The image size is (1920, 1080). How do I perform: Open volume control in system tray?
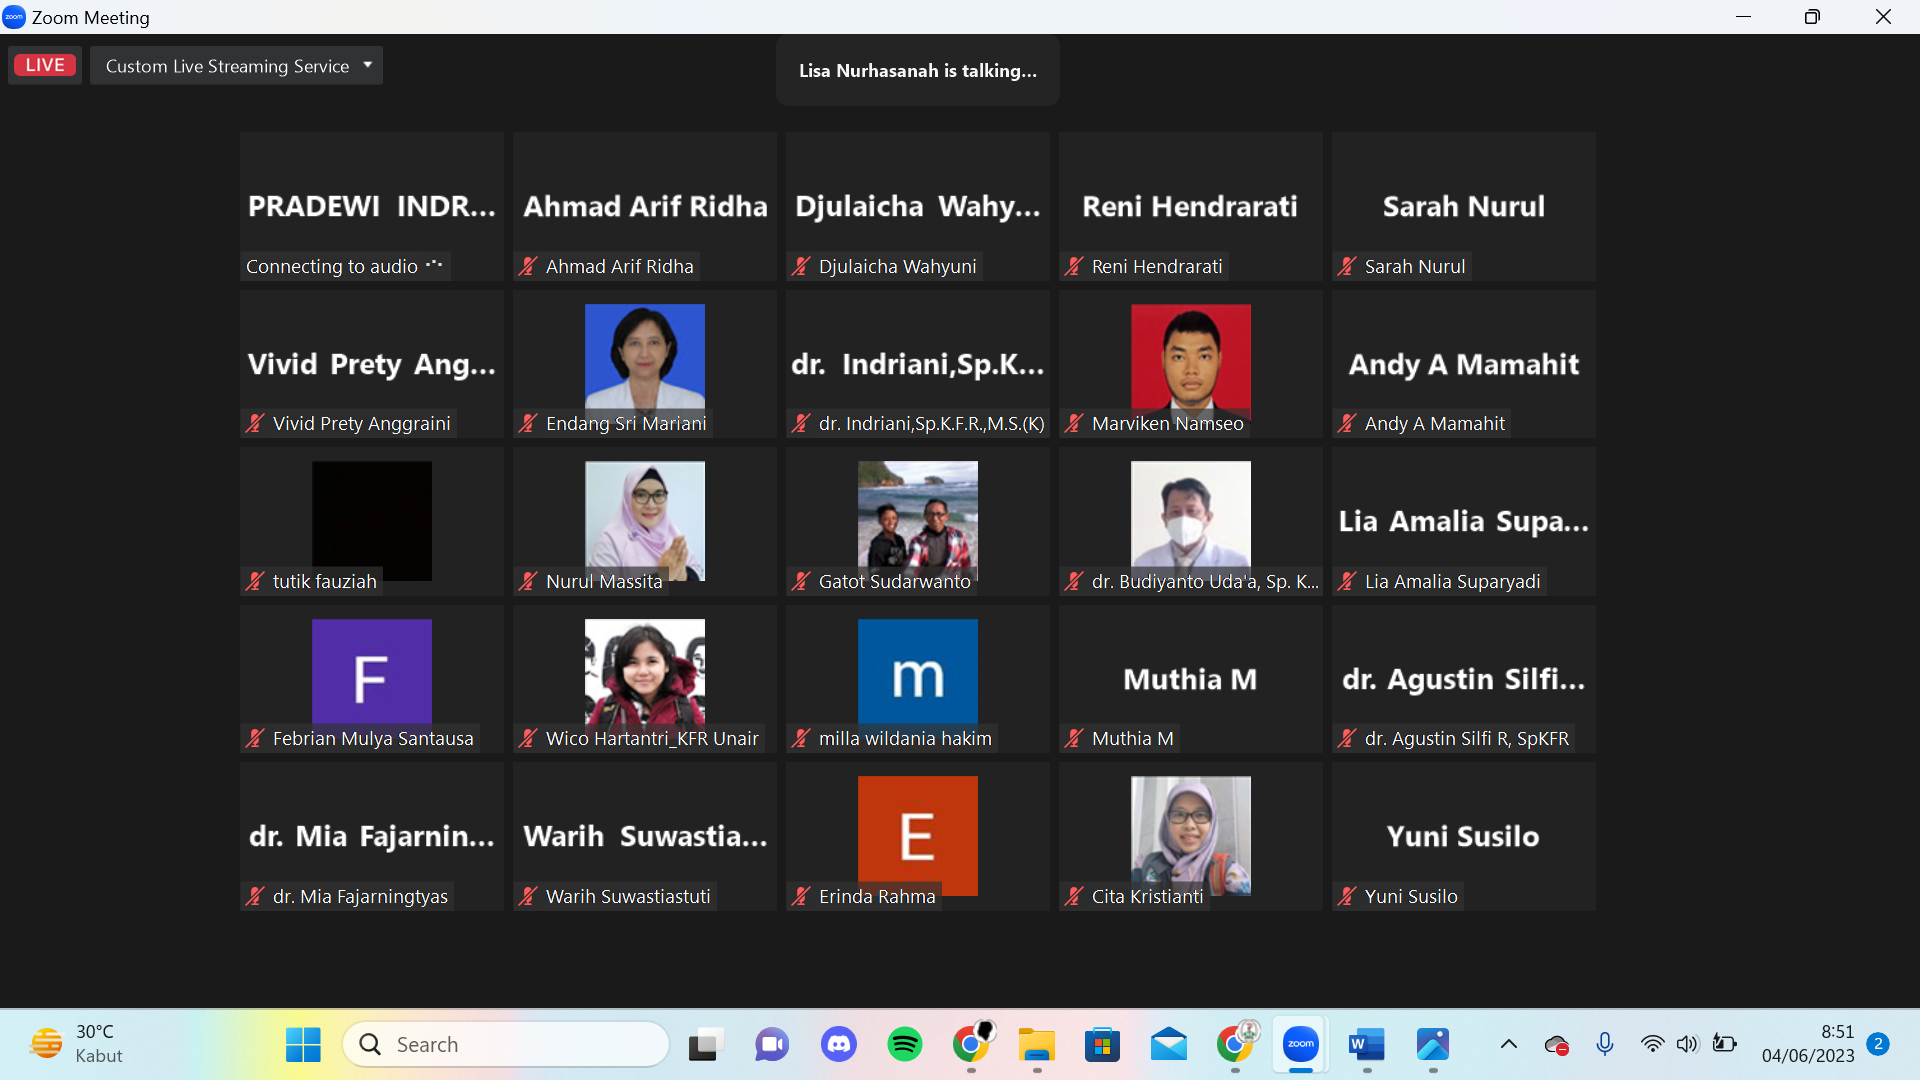1687,1045
